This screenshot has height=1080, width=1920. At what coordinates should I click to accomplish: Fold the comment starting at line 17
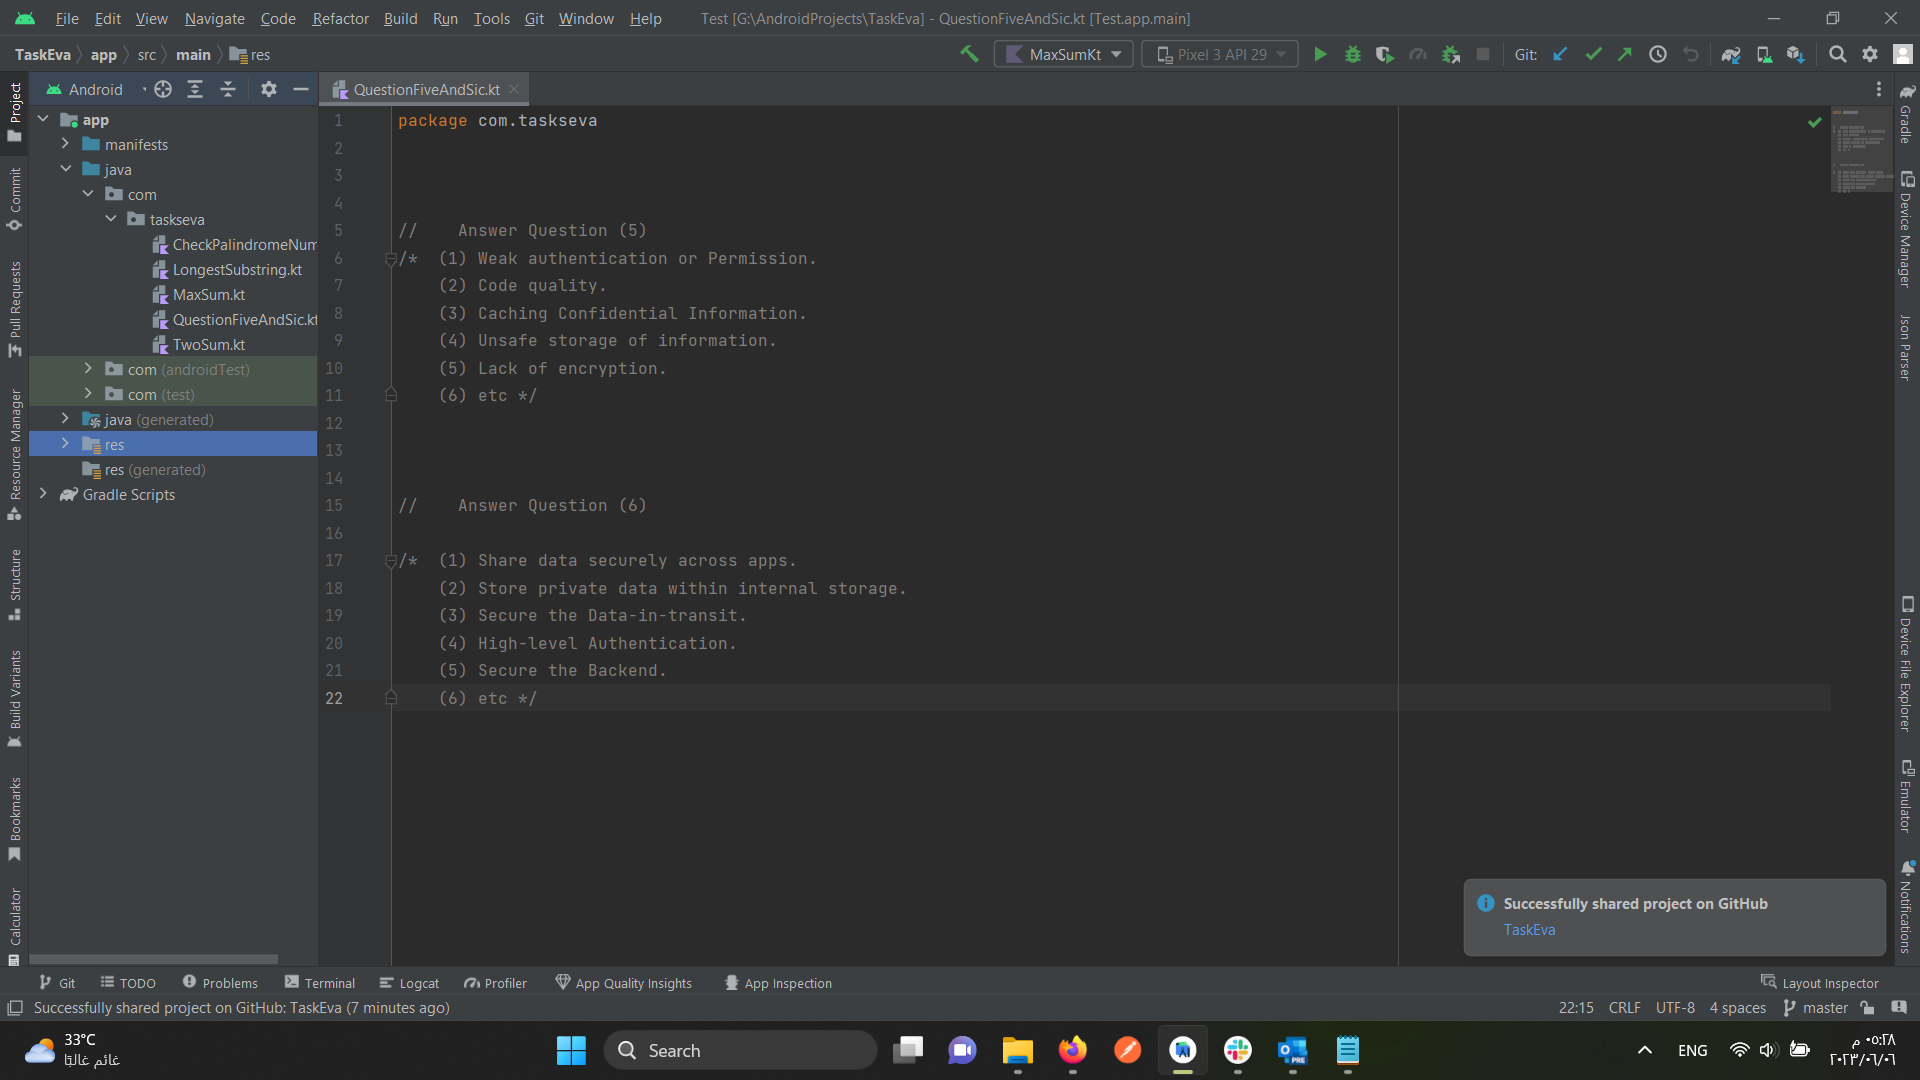[391, 561]
